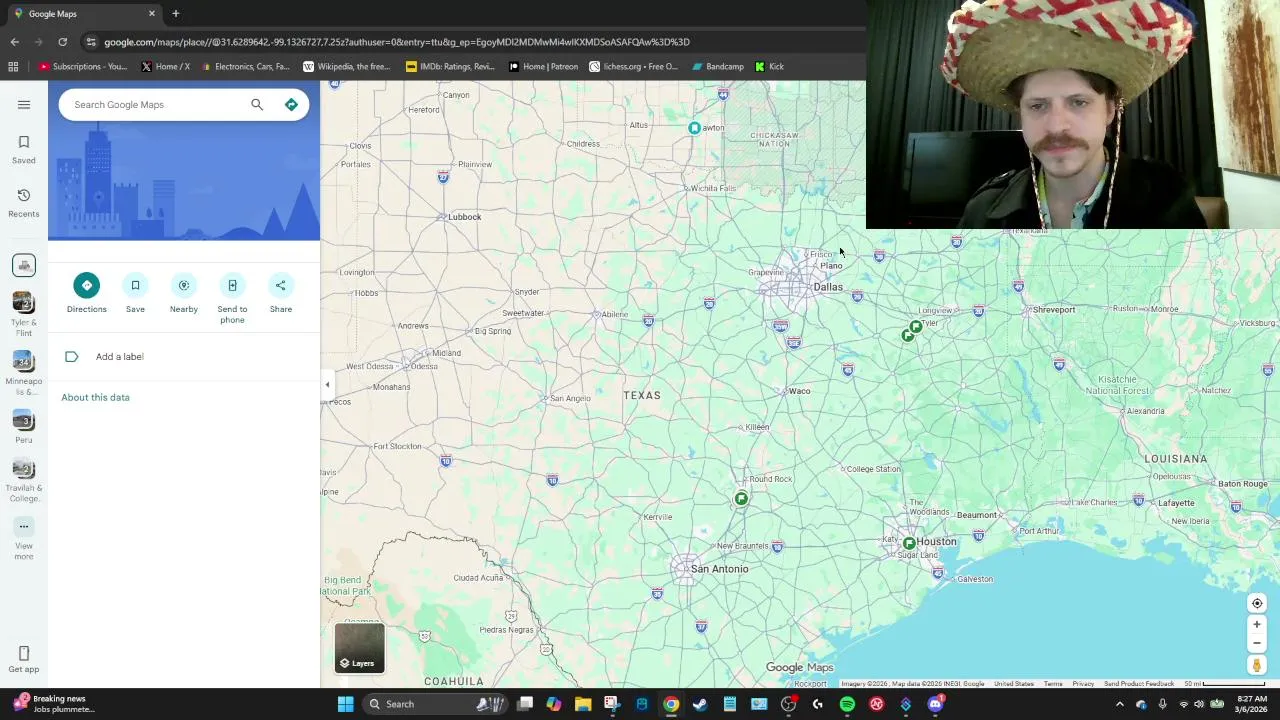Zoom out on the map
The width and height of the screenshot is (1280, 720).
tap(1257, 643)
